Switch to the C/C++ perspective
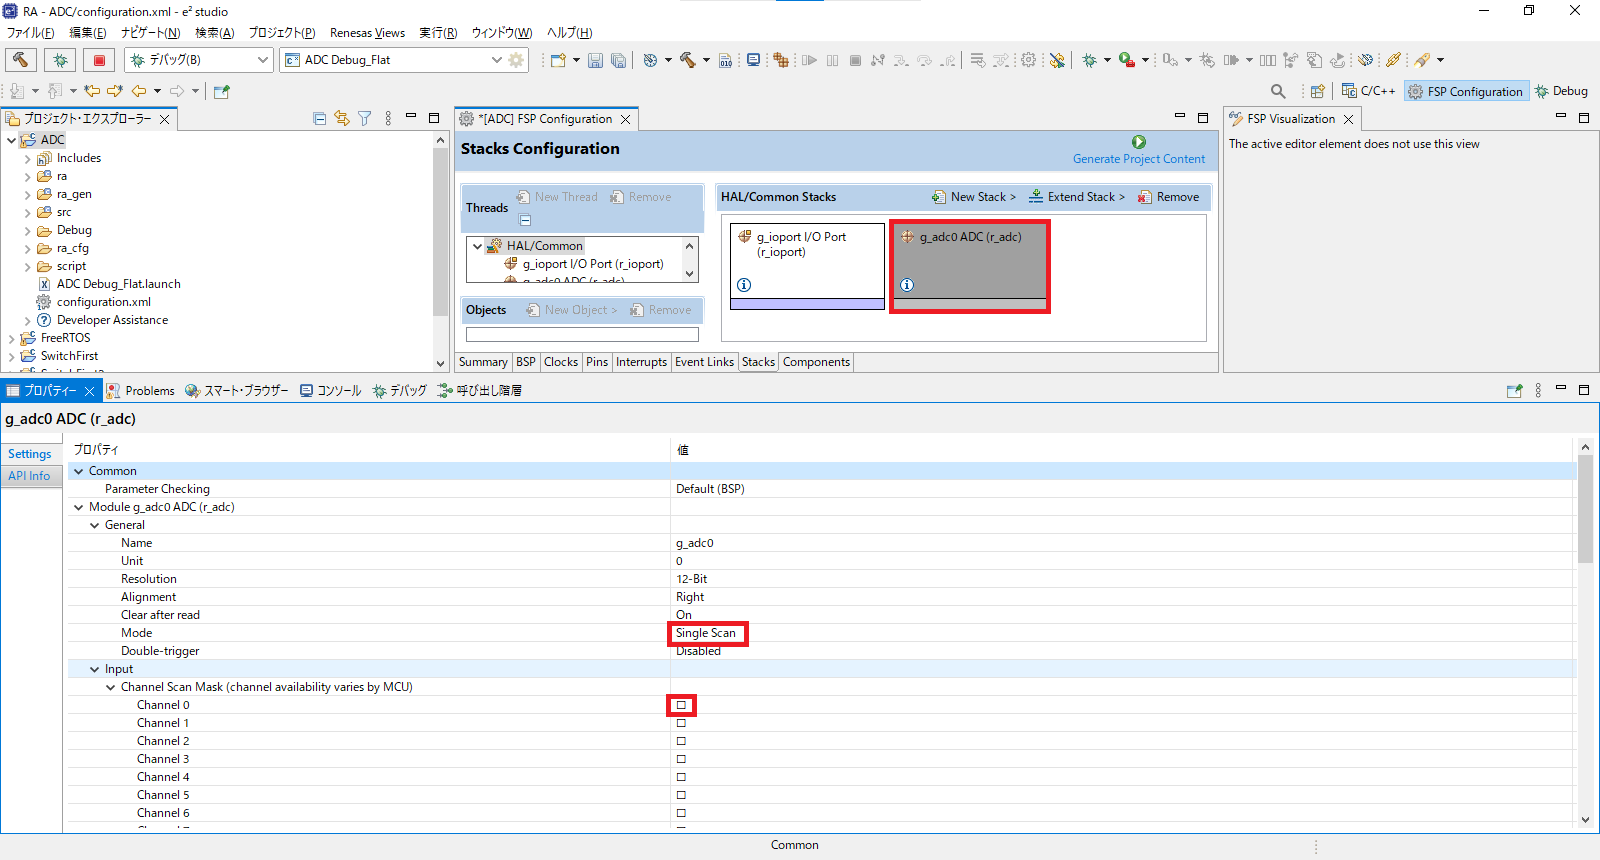This screenshot has height=860, width=1600. tap(1368, 91)
